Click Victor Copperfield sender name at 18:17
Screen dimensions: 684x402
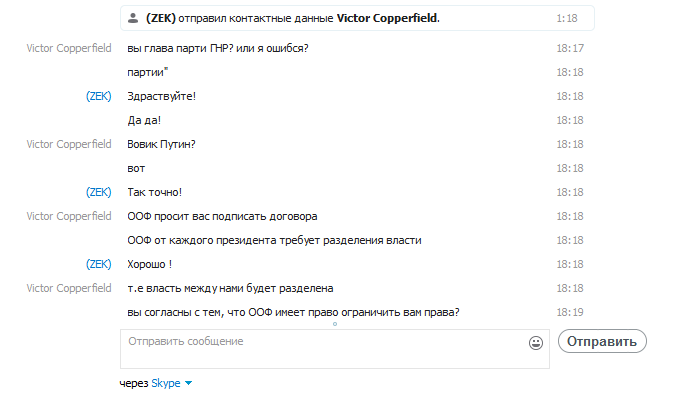[69, 48]
